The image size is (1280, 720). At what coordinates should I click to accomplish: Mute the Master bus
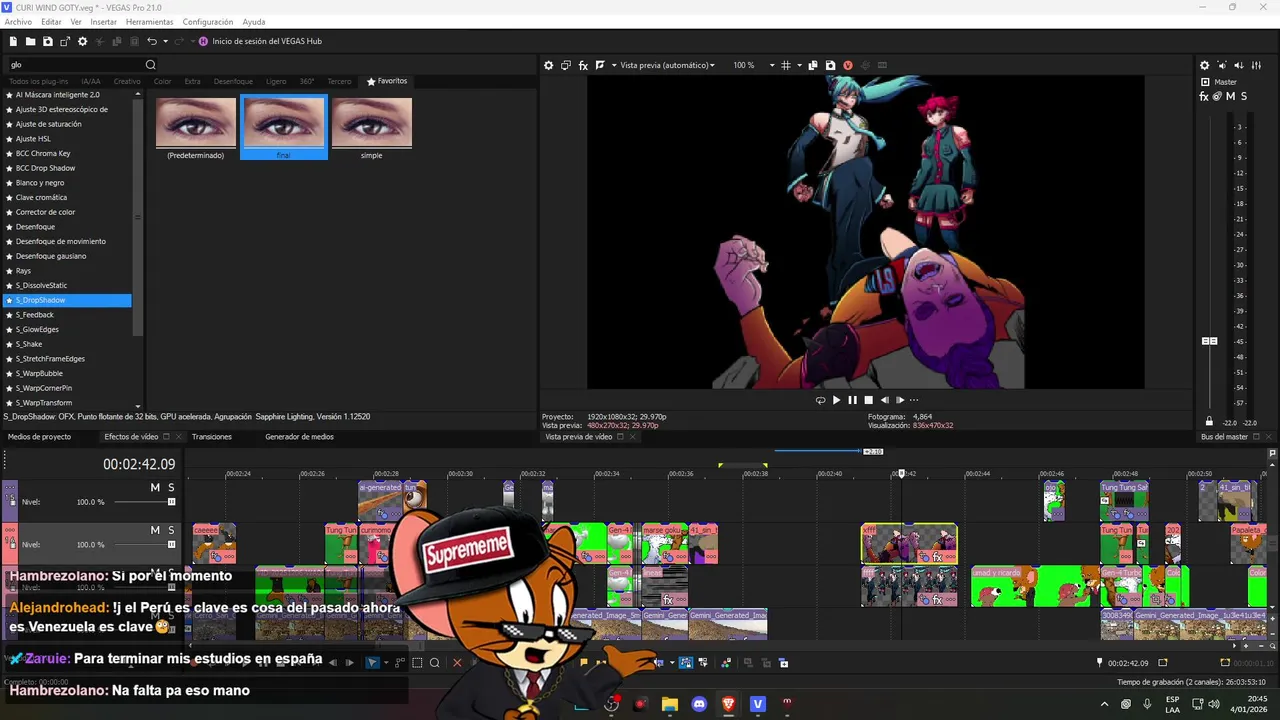click(x=1230, y=96)
